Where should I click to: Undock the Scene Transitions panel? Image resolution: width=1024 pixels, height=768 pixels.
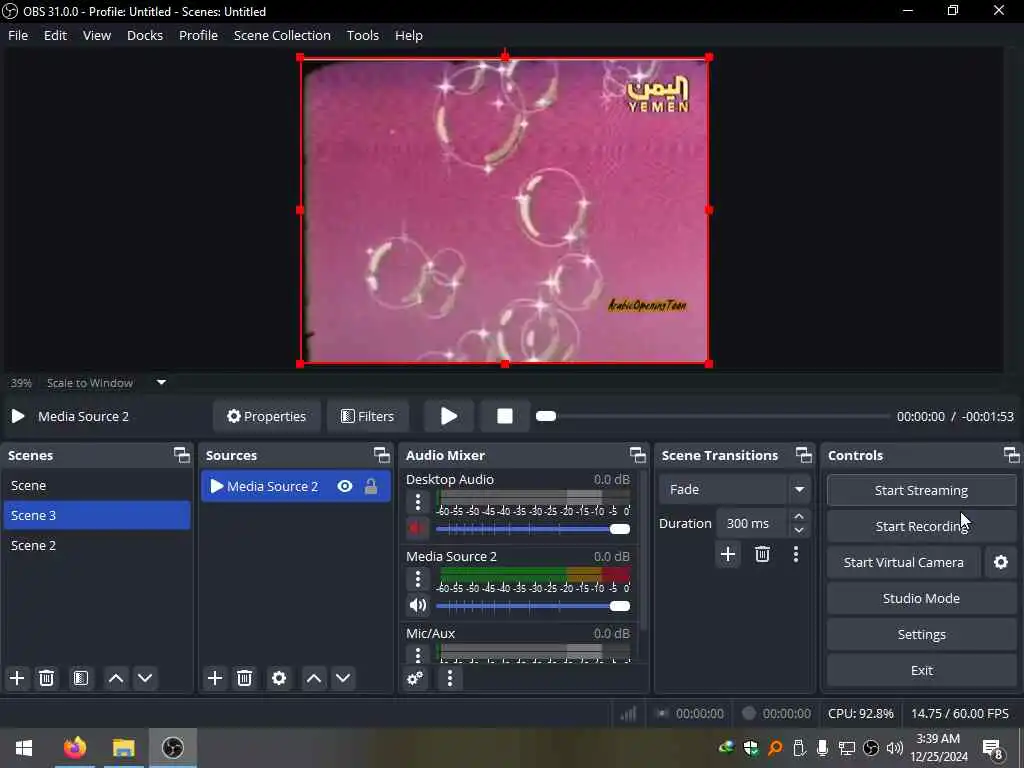[803, 455]
